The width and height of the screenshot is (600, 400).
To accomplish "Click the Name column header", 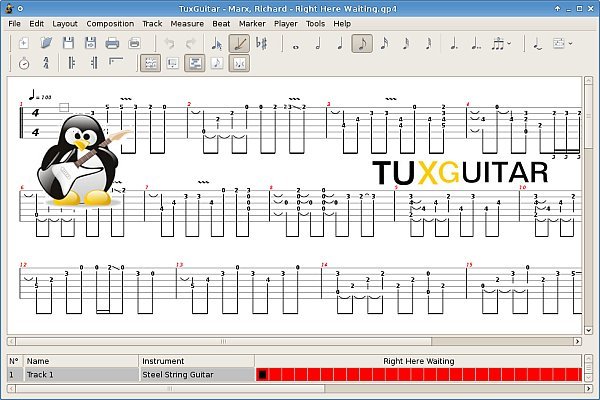I will click(x=81, y=361).
